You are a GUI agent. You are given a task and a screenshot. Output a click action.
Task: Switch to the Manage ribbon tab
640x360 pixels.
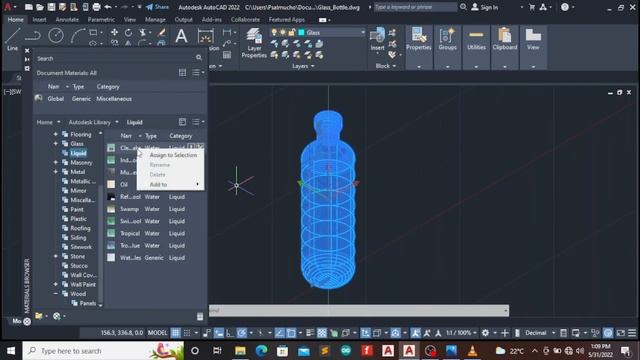155,20
